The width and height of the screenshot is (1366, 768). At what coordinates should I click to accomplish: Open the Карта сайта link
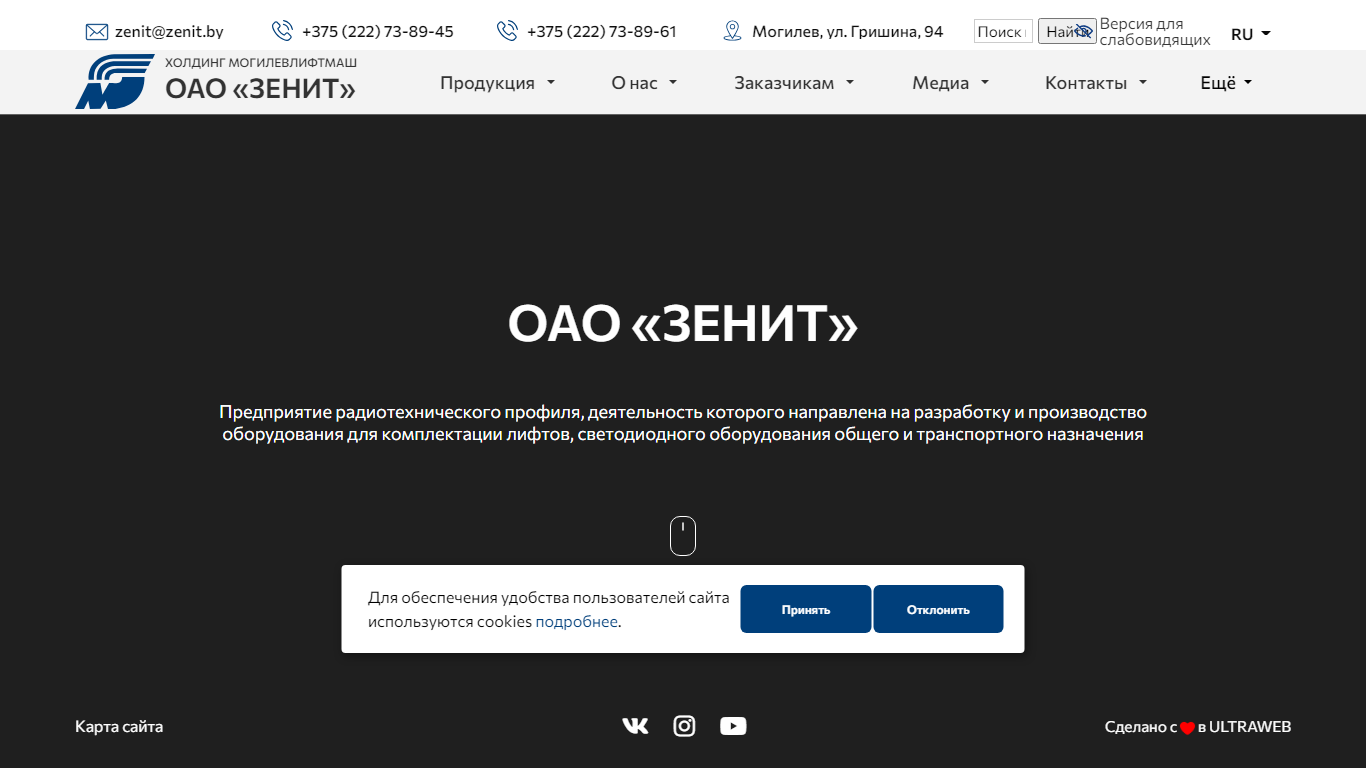click(x=119, y=726)
